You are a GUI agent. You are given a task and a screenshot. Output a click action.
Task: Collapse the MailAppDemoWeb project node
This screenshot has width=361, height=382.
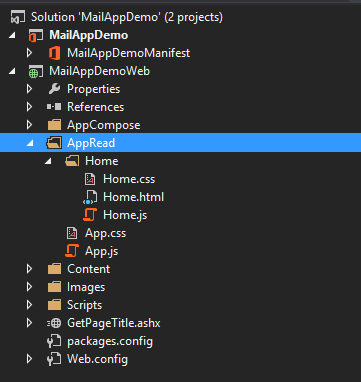pyautogui.click(x=12, y=71)
